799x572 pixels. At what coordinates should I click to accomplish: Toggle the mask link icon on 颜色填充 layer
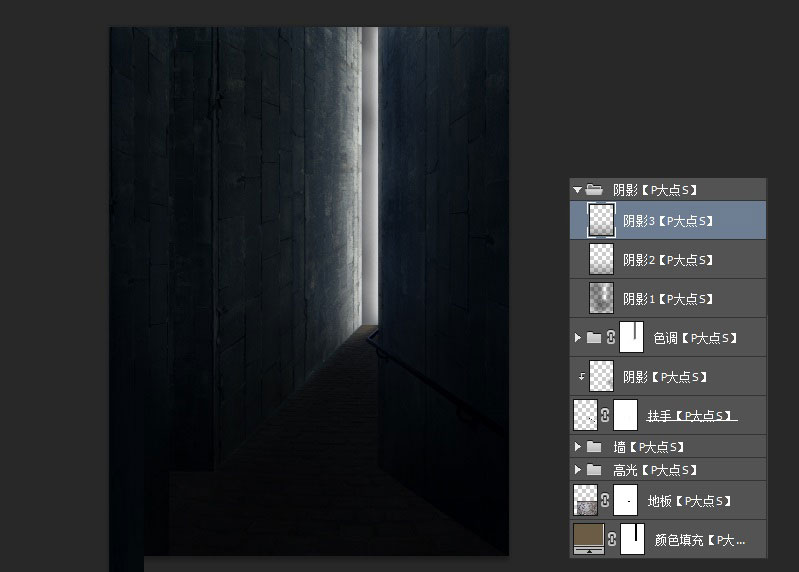click(612, 538)
